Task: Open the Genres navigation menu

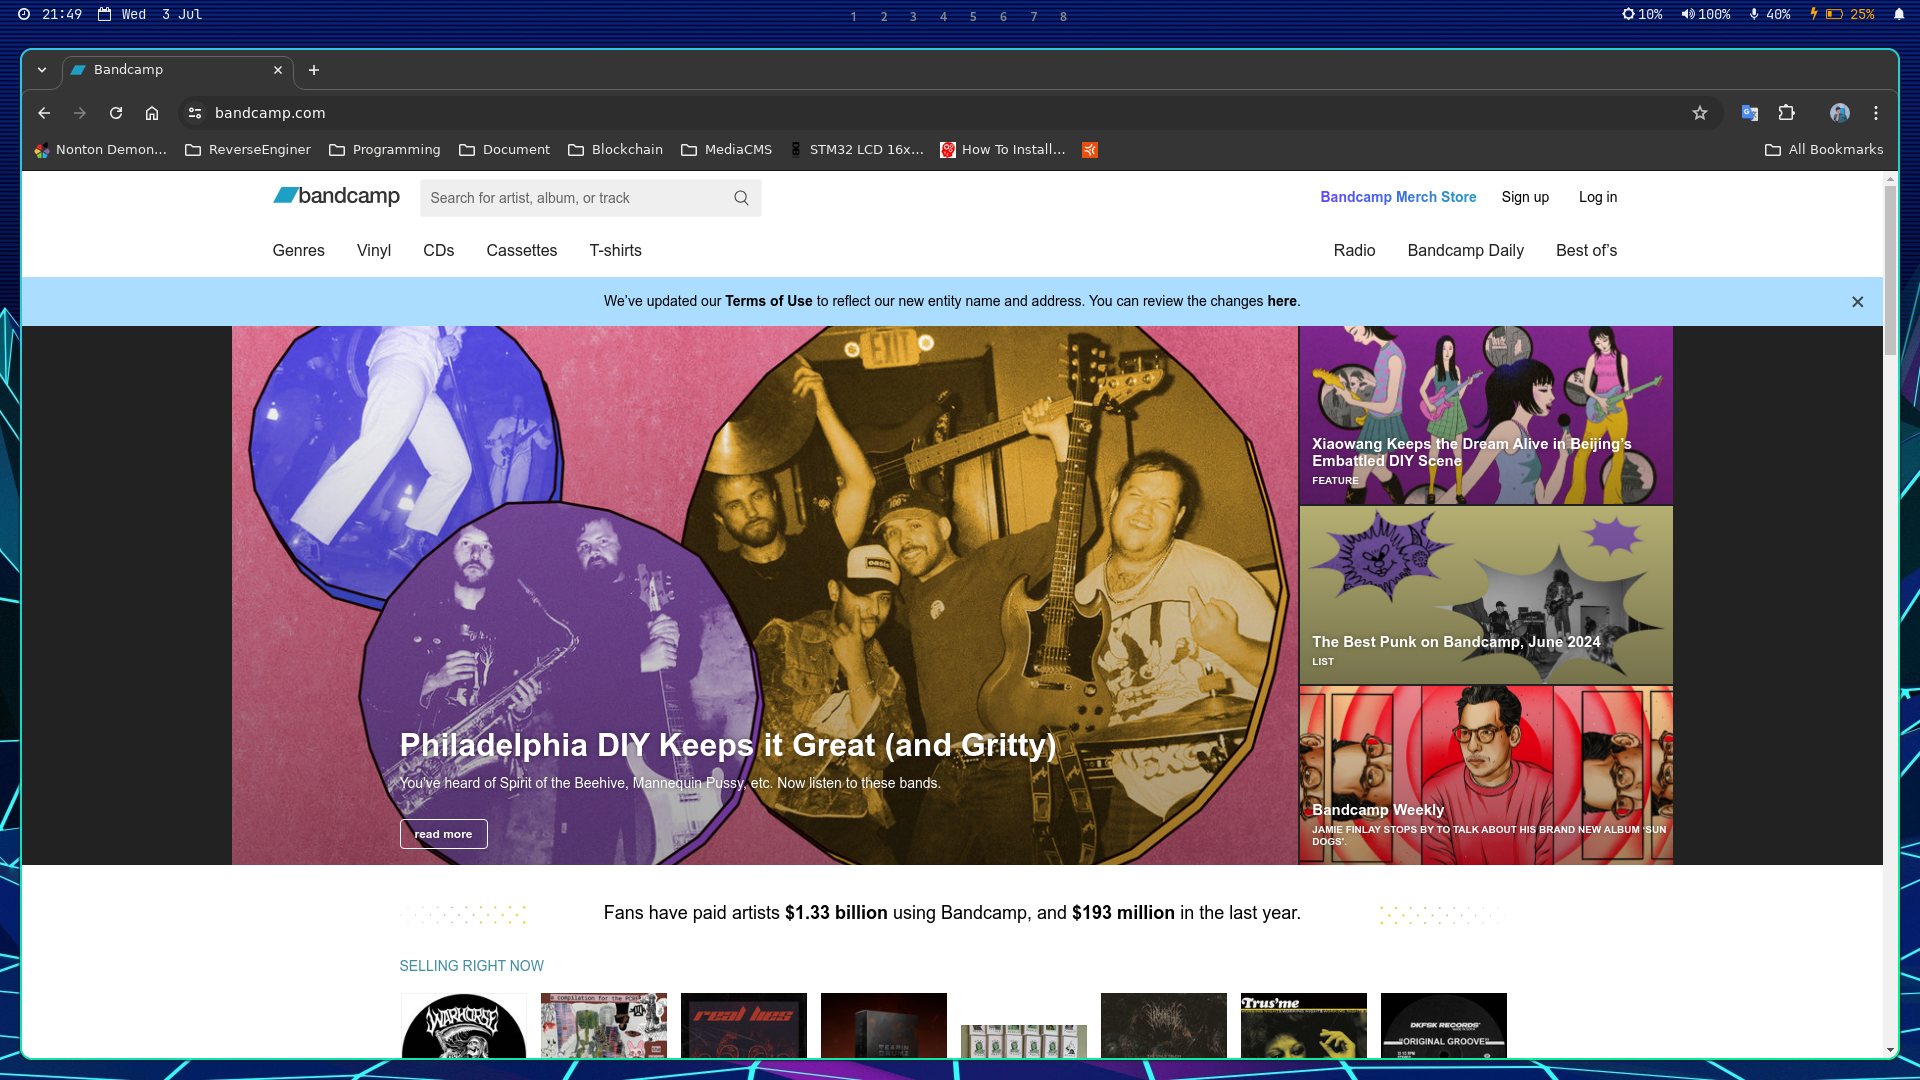Action: [x=298, y=250]
